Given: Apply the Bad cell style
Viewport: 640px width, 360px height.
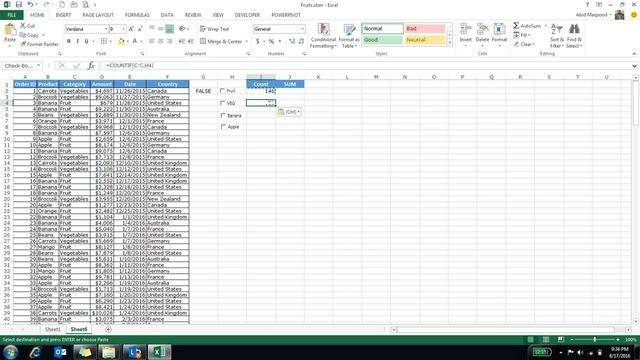Looking at the screenshot, I should click(x=425, y=29).
